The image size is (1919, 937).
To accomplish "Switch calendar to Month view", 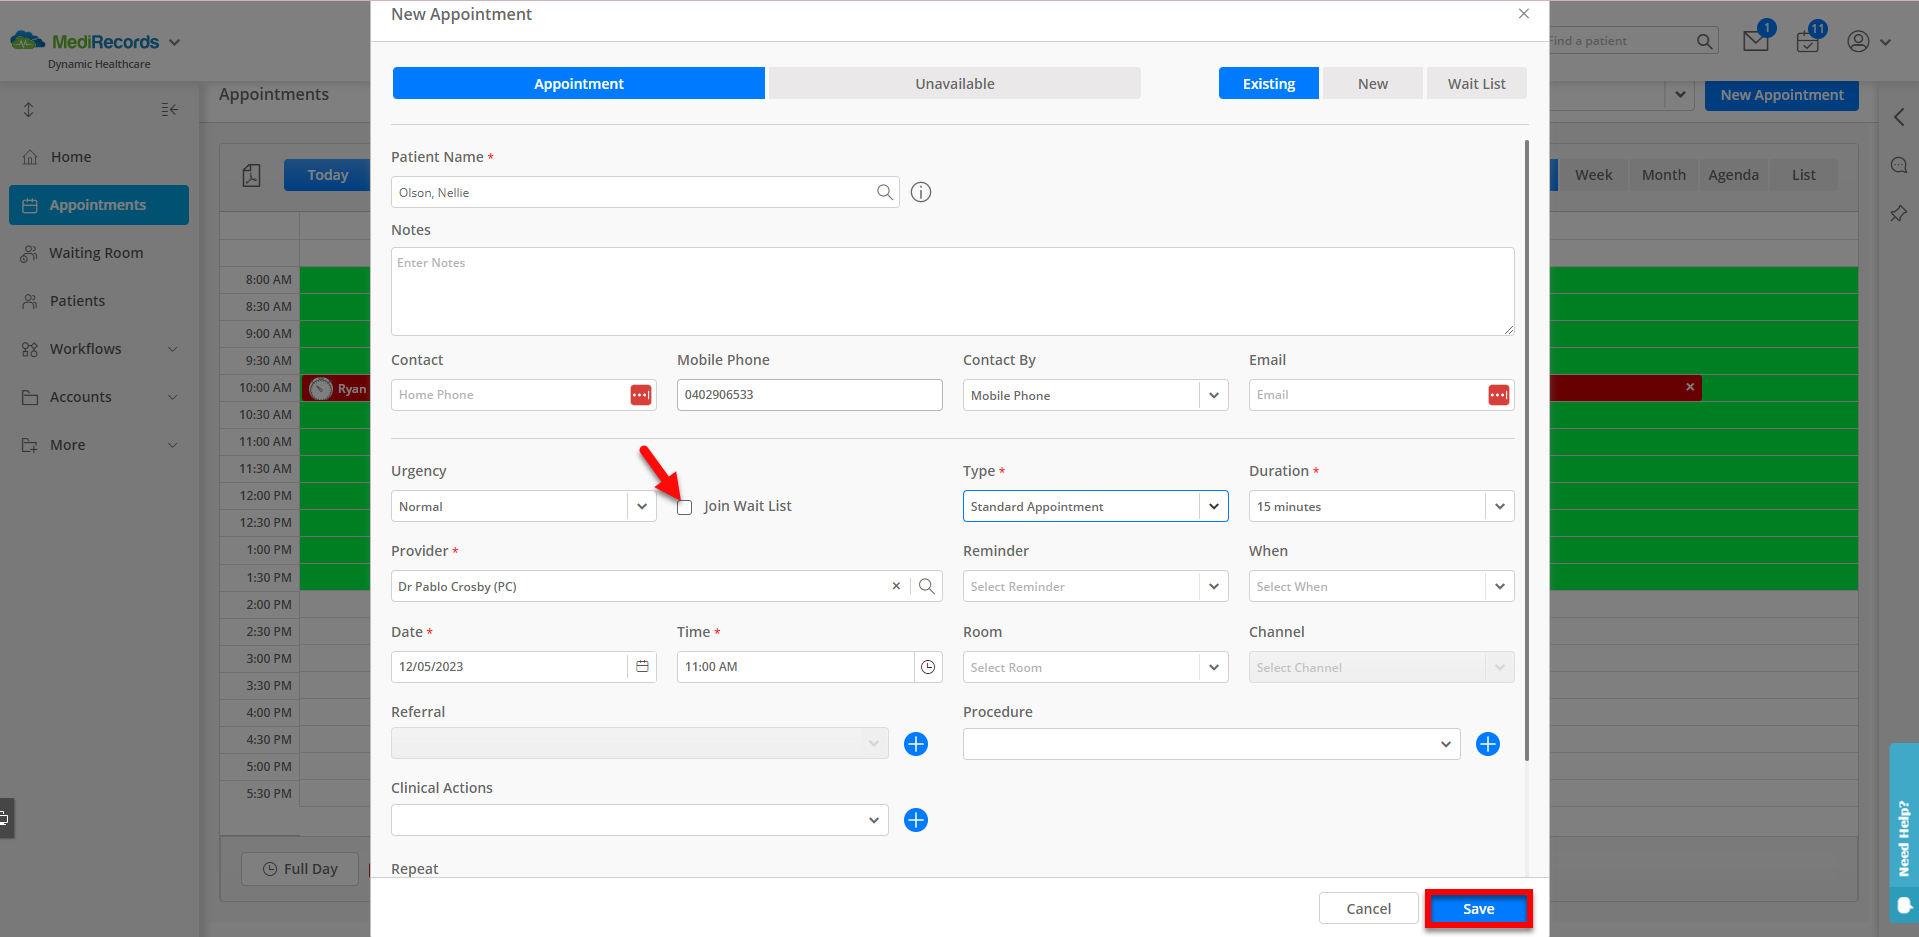I will tap(1664, 175).
